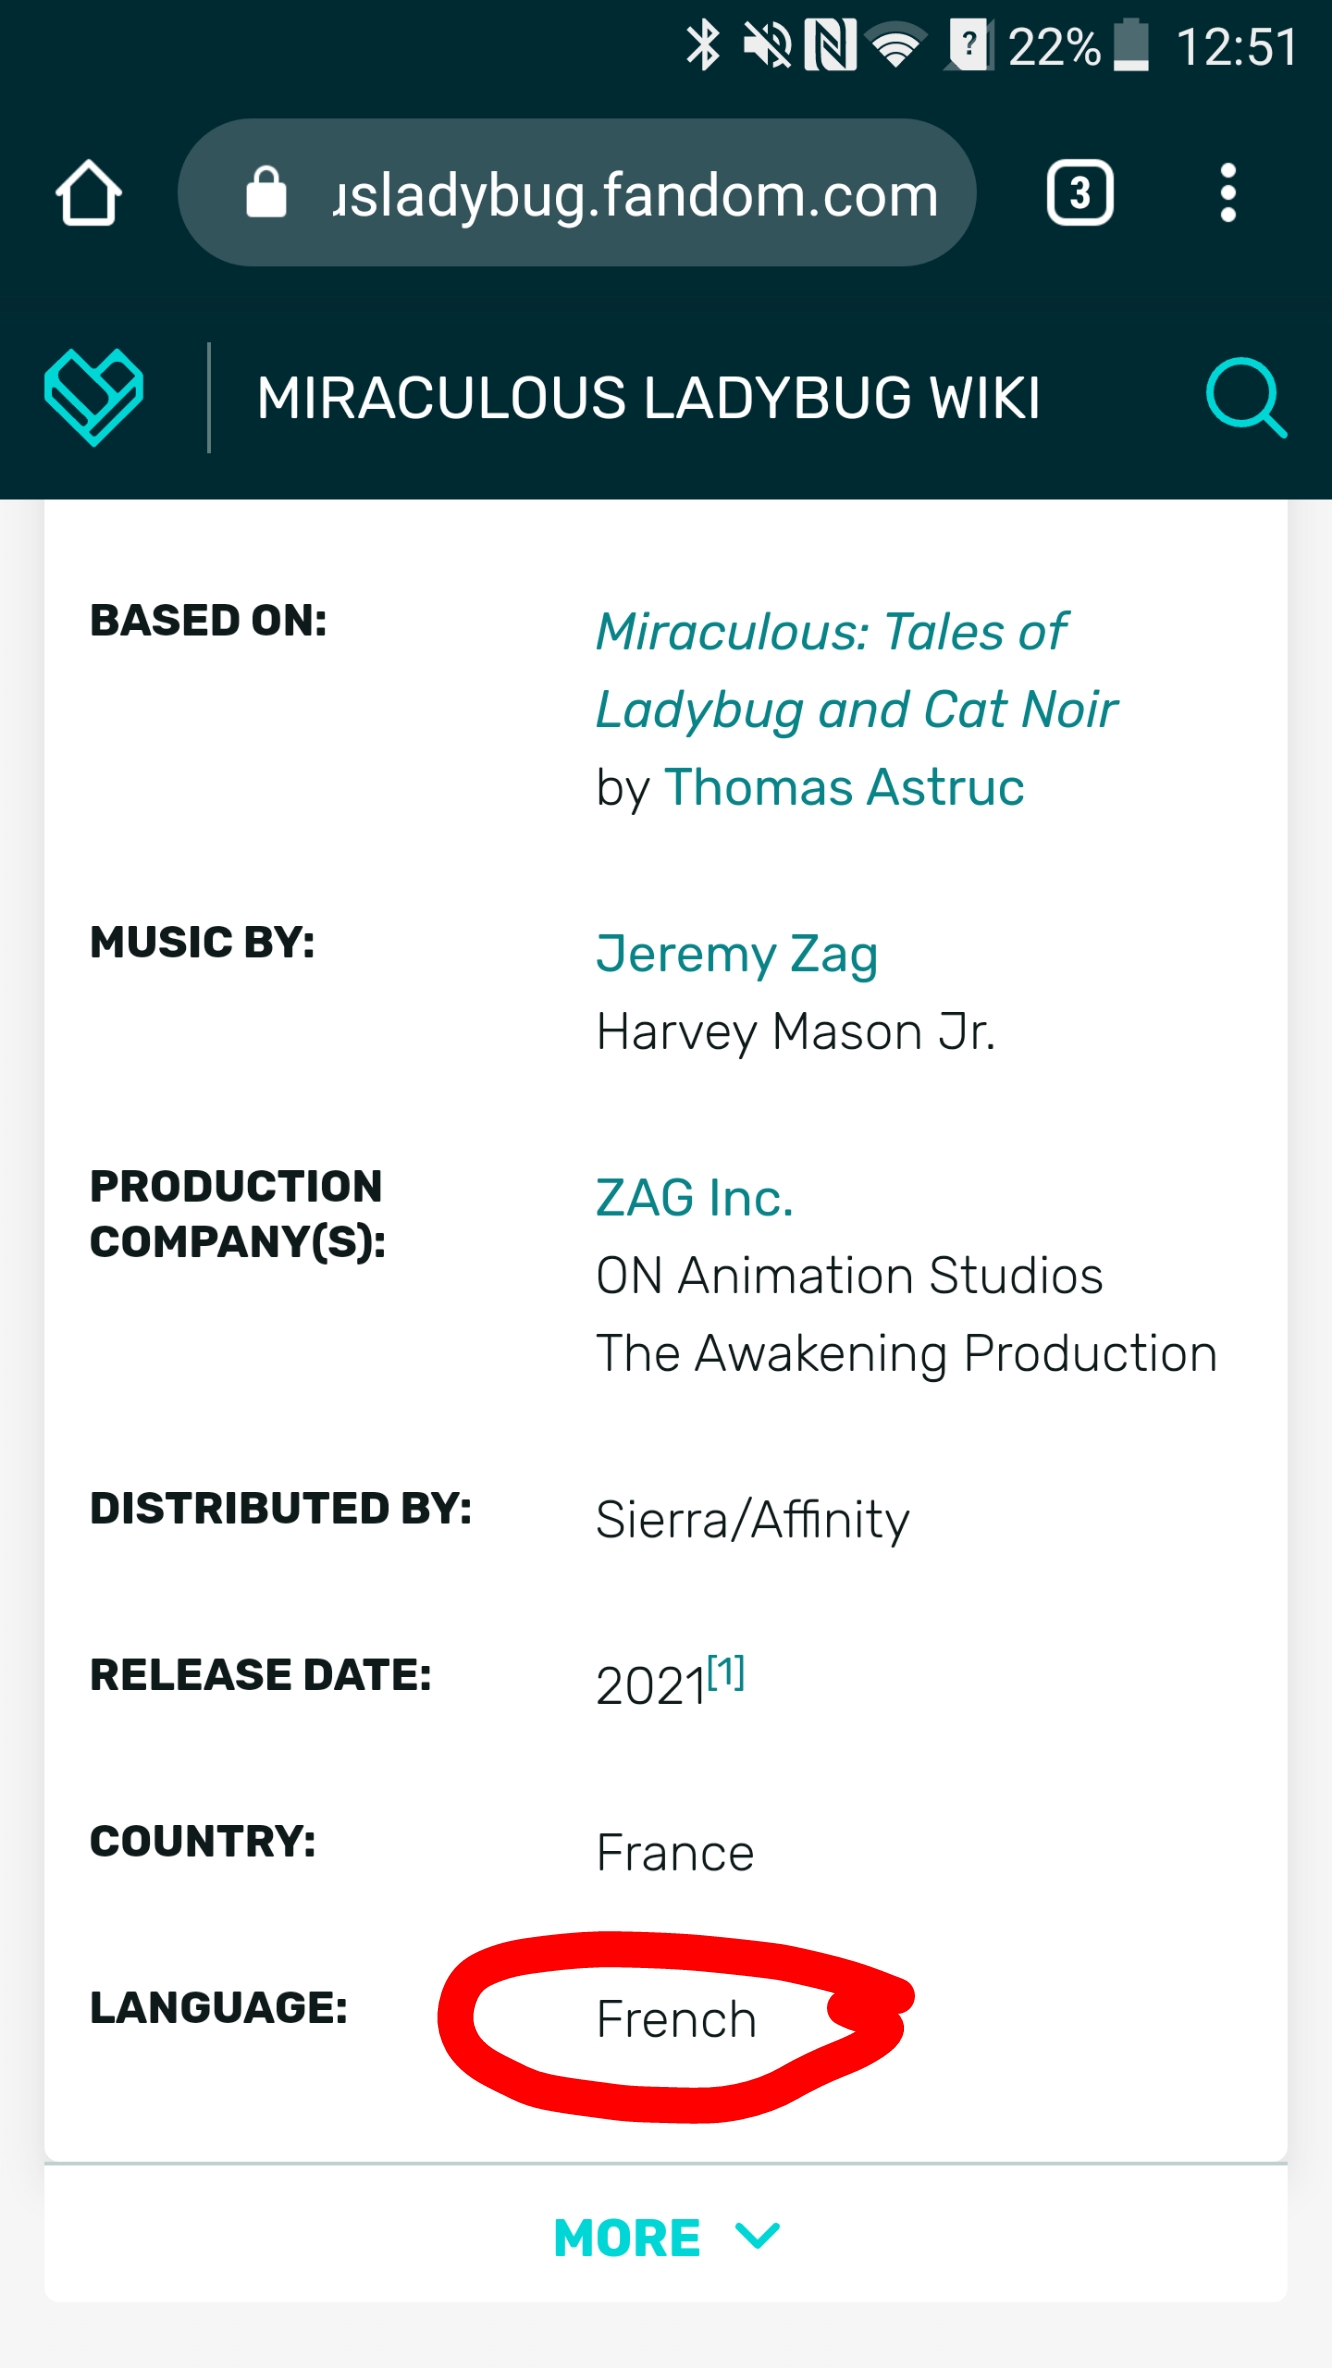Open the Thomas Astruc link

(x=844, y=787)
